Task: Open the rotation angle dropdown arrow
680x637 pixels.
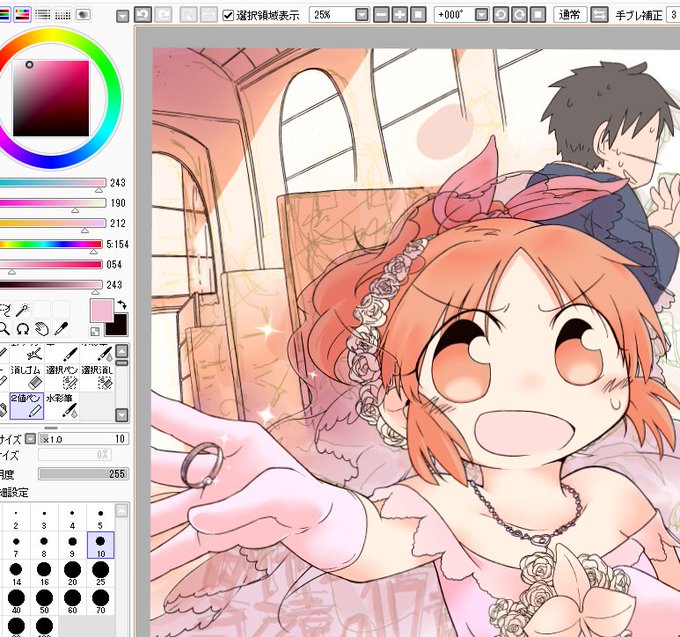Action: 481,15
